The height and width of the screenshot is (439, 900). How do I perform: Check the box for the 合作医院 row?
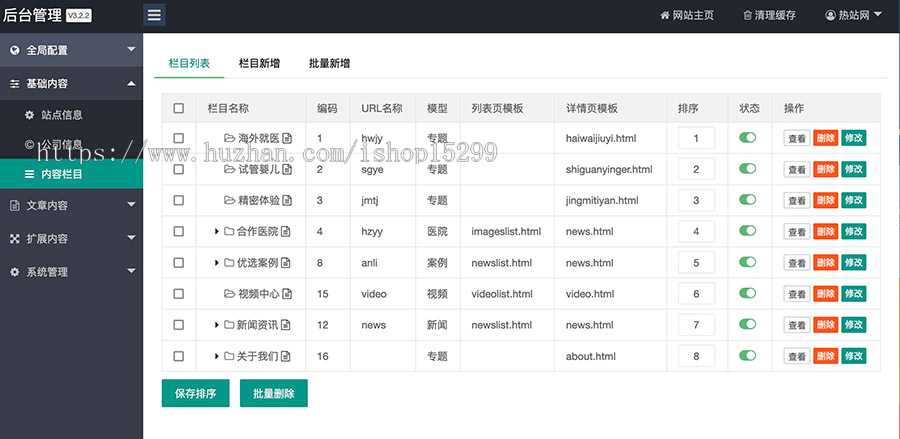[179, 231]
